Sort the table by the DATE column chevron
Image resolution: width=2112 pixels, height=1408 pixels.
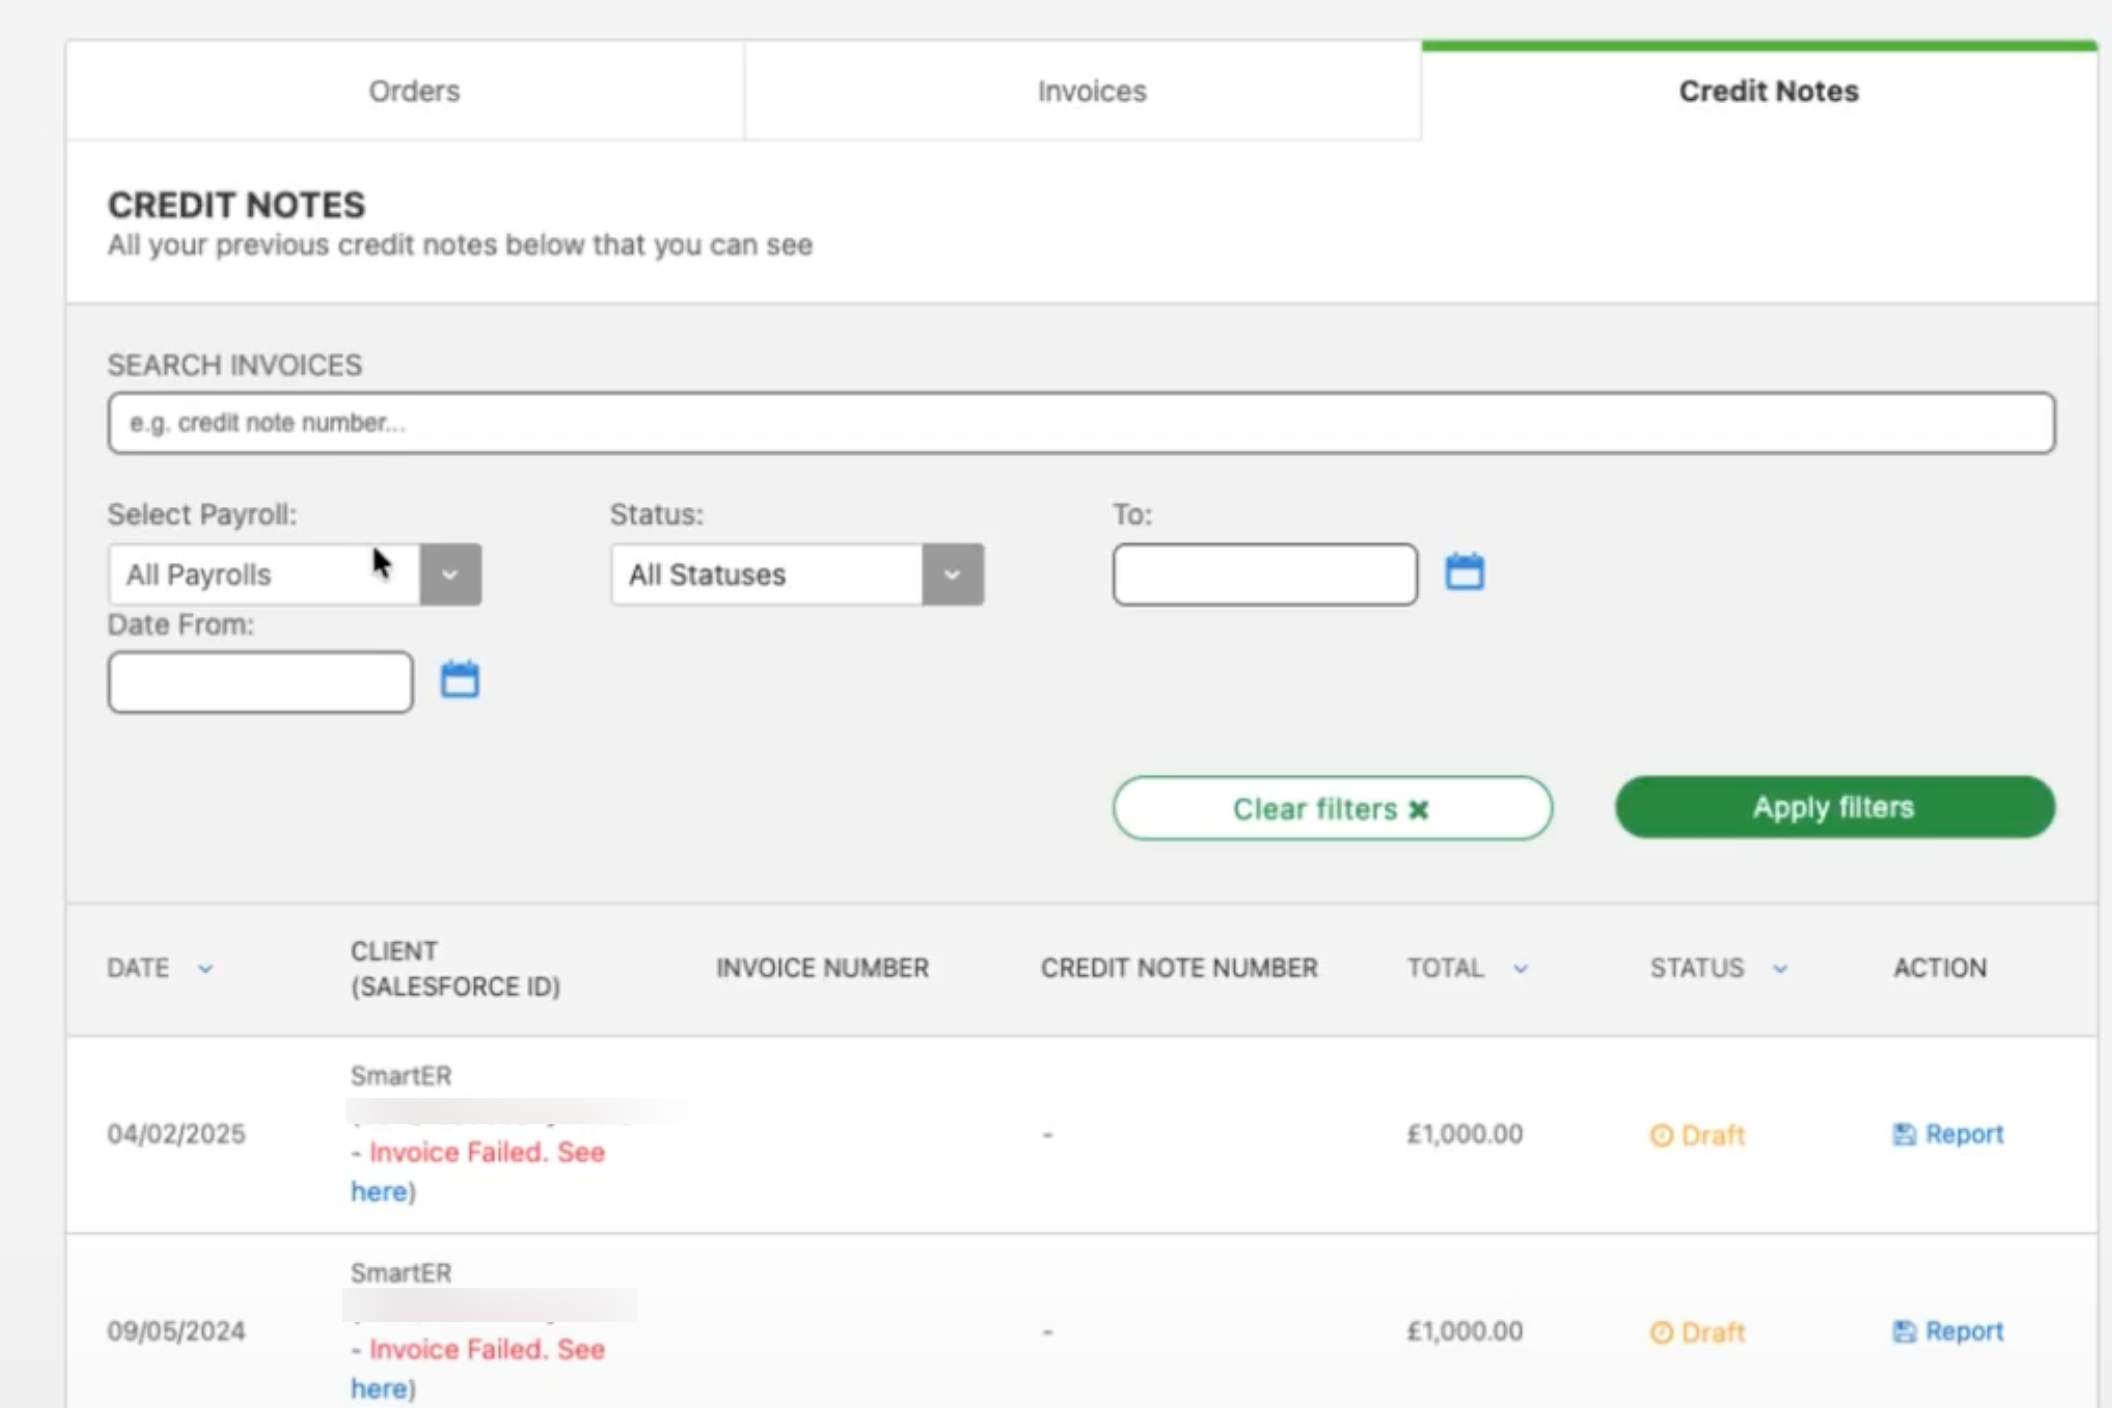pos(206,968)
